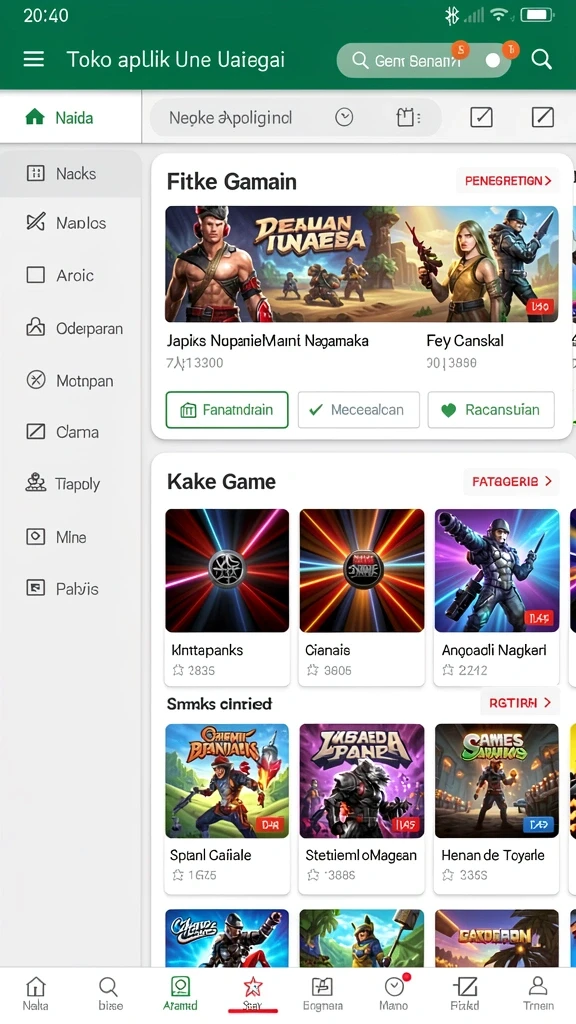The height and width of the screenshot is (1024, 576).
Task: Click the orange S badge on search pill
Action: [x=460, y=50]
